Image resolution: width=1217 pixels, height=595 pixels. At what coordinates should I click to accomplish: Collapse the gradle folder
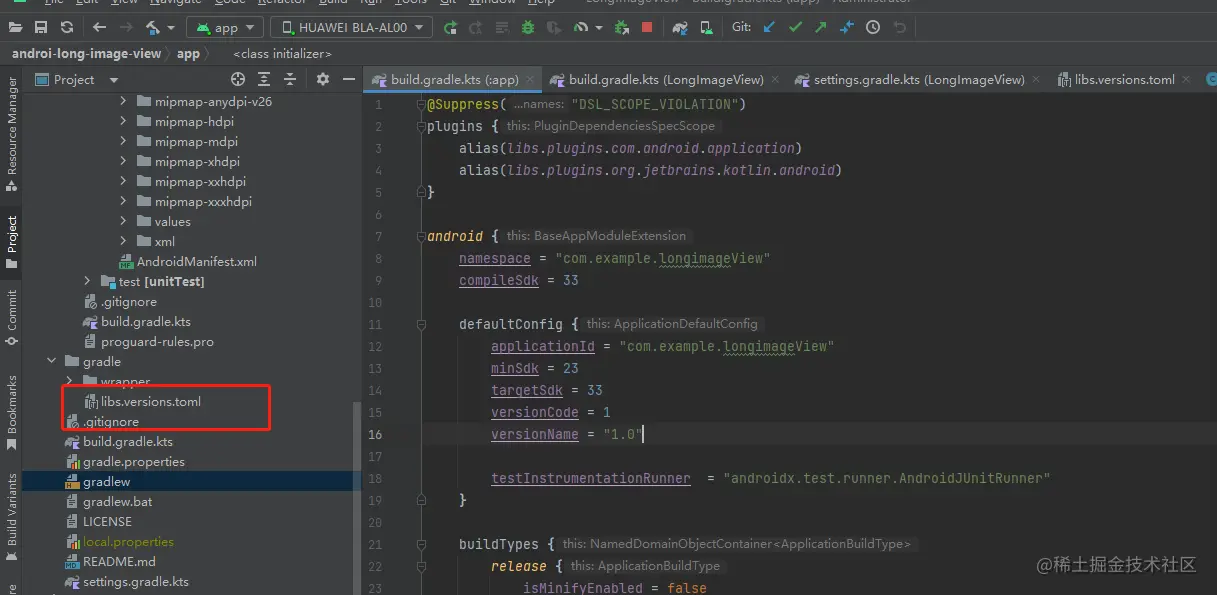52,361
